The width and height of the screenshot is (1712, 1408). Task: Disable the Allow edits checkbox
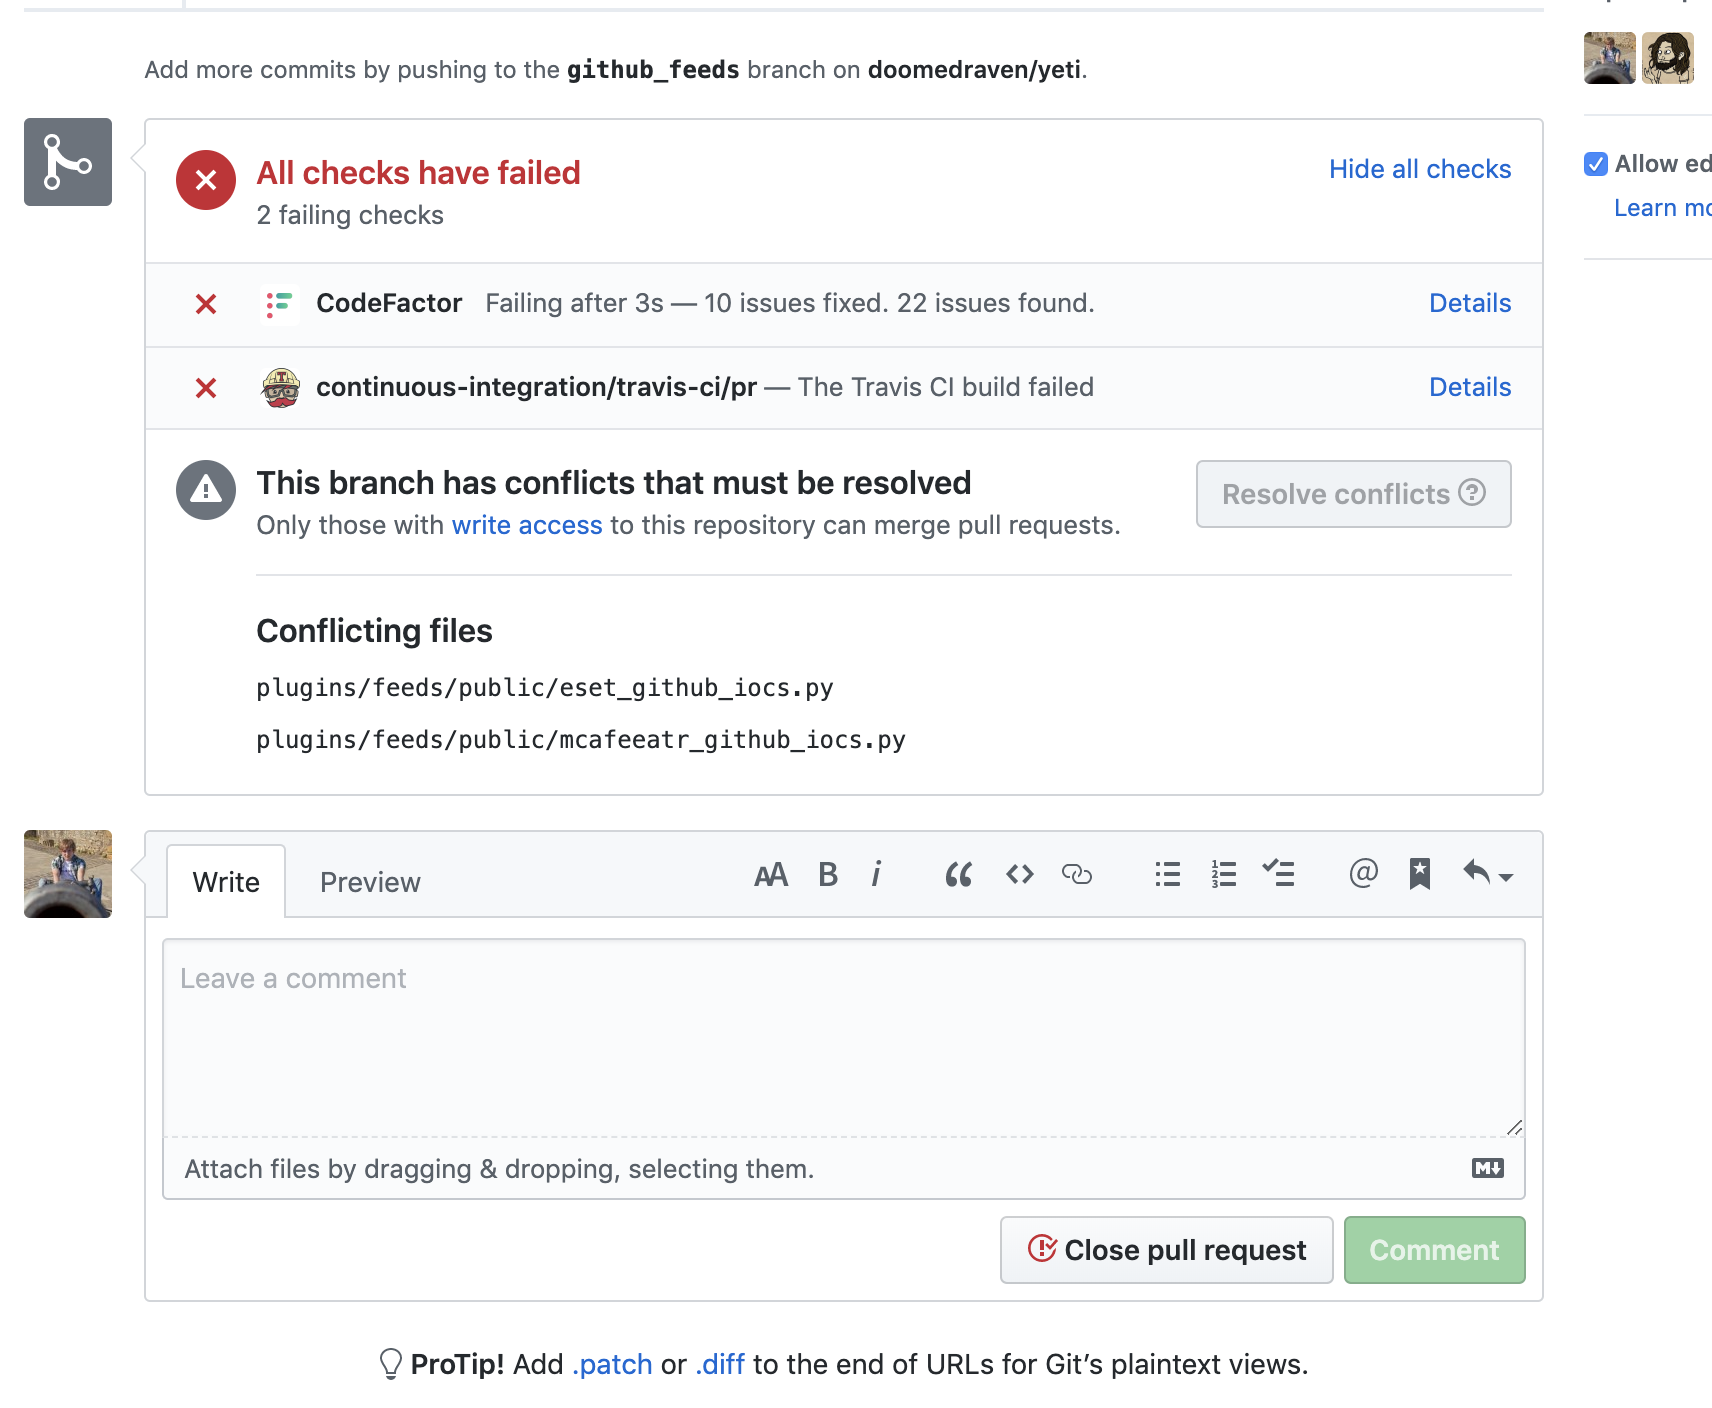(1596, 163)
